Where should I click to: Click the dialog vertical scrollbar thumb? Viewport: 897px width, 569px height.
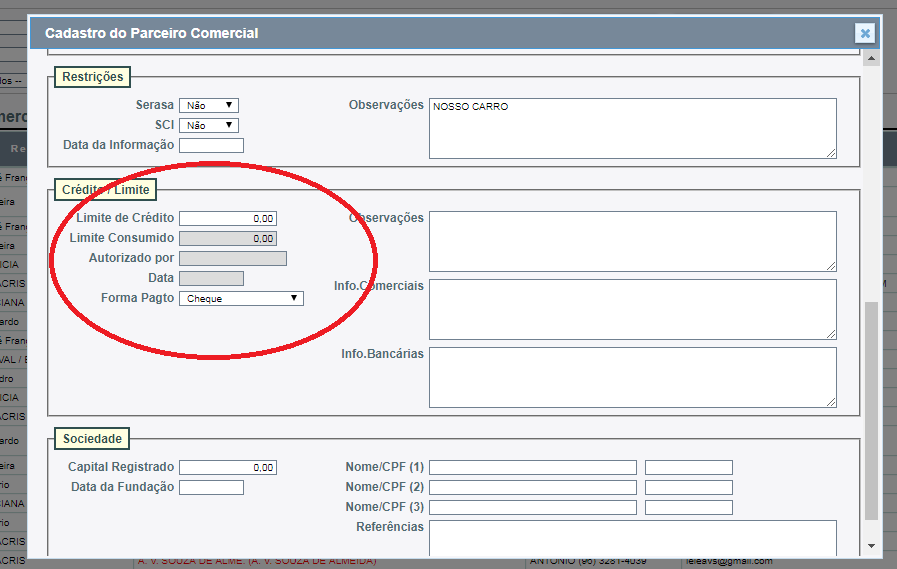coord(871,410)
